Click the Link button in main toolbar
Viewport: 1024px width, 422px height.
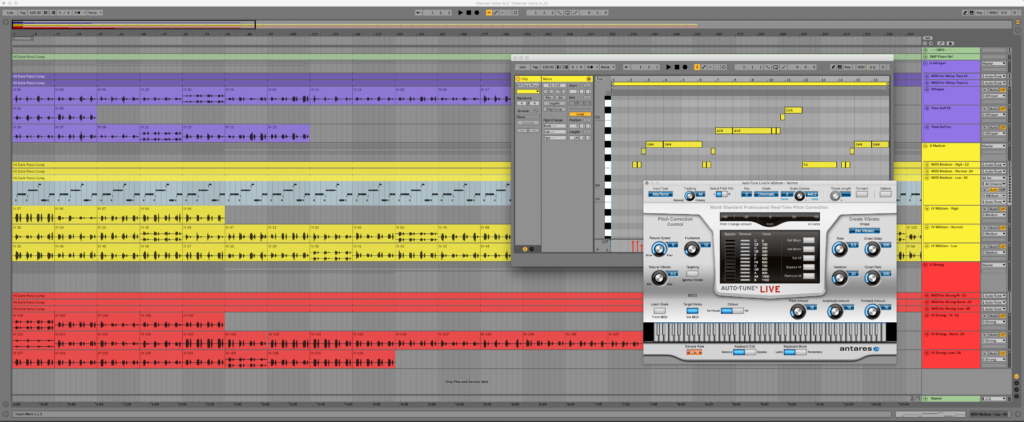(10, 12)
